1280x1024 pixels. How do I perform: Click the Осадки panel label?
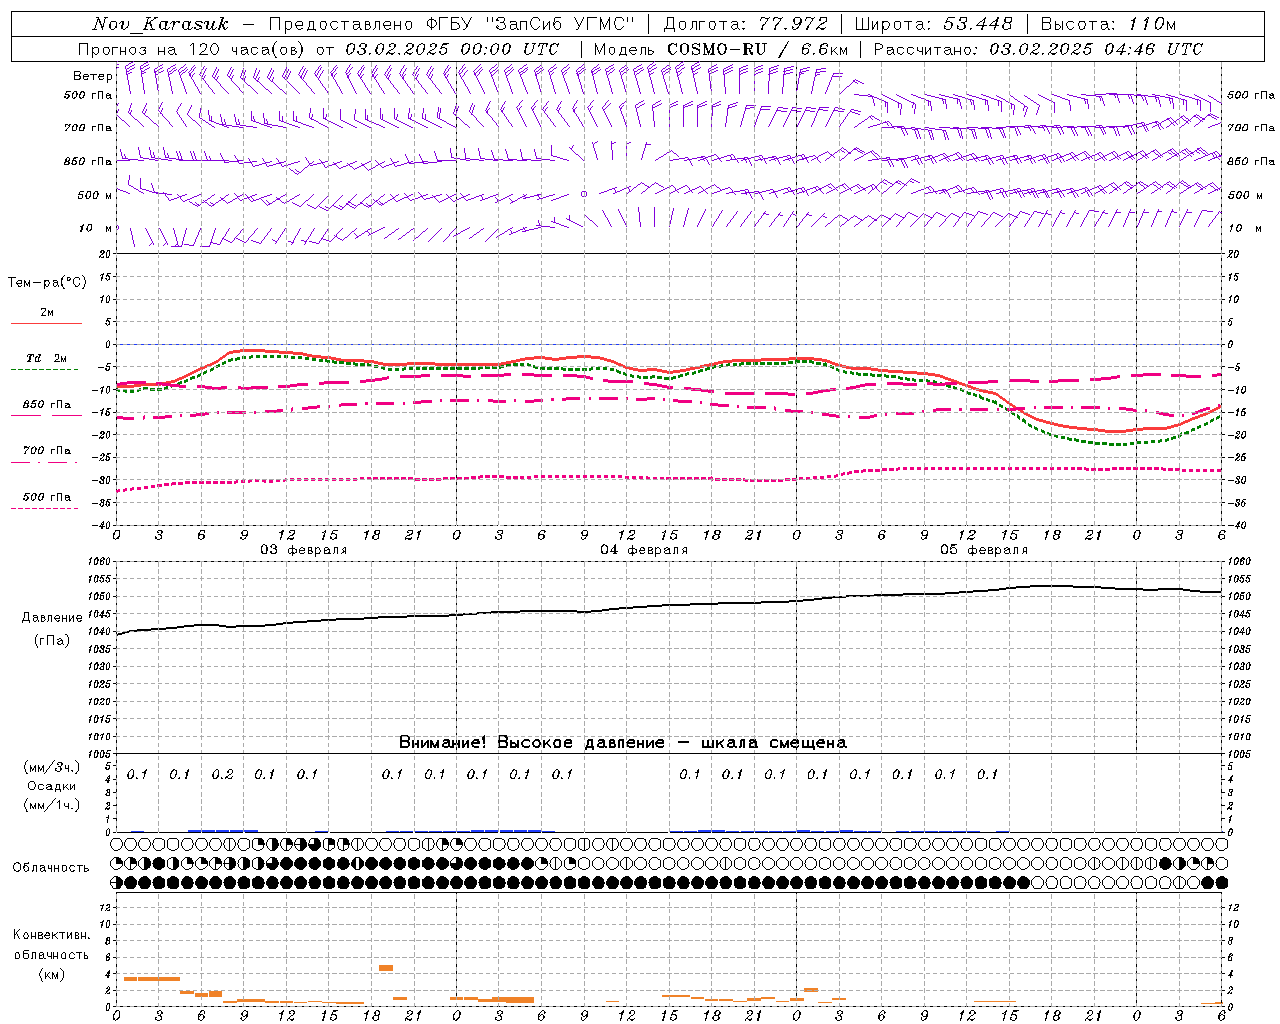pos(52,786)
